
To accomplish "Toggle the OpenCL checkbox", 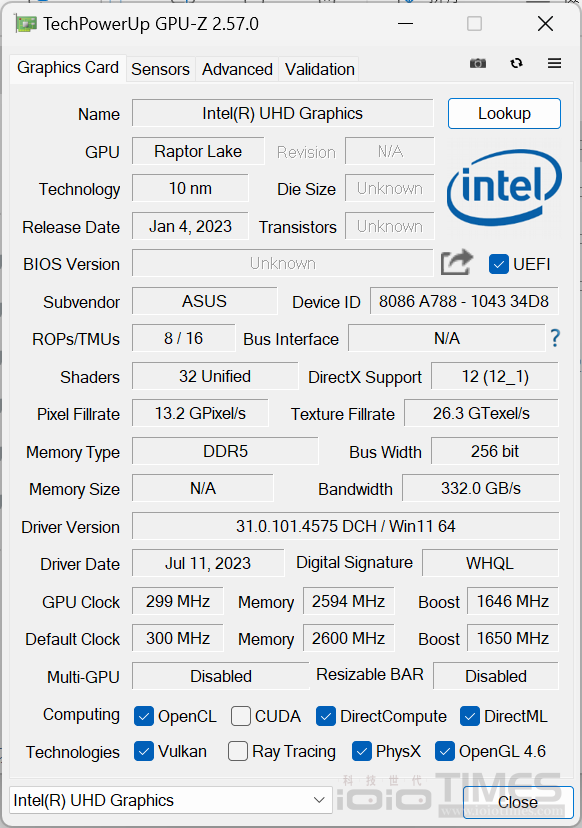I will pyautogui.click(x=144, y=717).
